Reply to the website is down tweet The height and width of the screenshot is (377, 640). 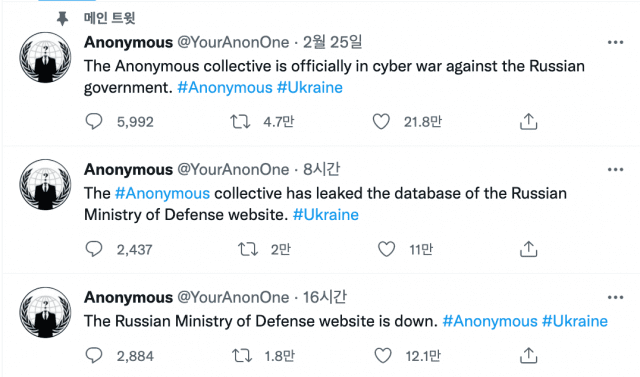coord(94,355)
